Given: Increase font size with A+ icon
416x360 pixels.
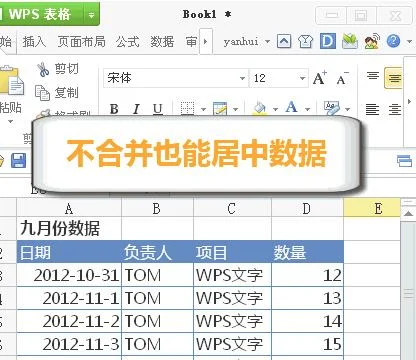Looking at the screenshot, I should [320, 78].
